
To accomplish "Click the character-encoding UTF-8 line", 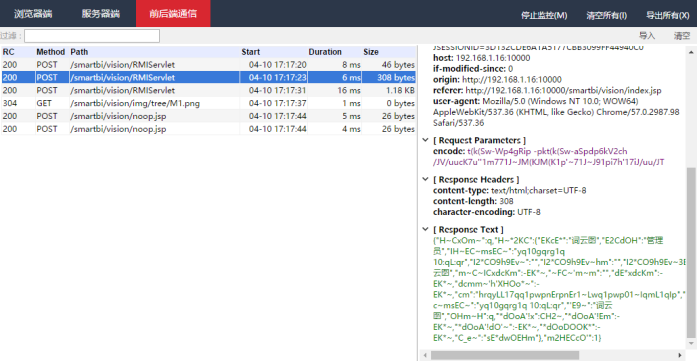I will click(x=487, y=212).
